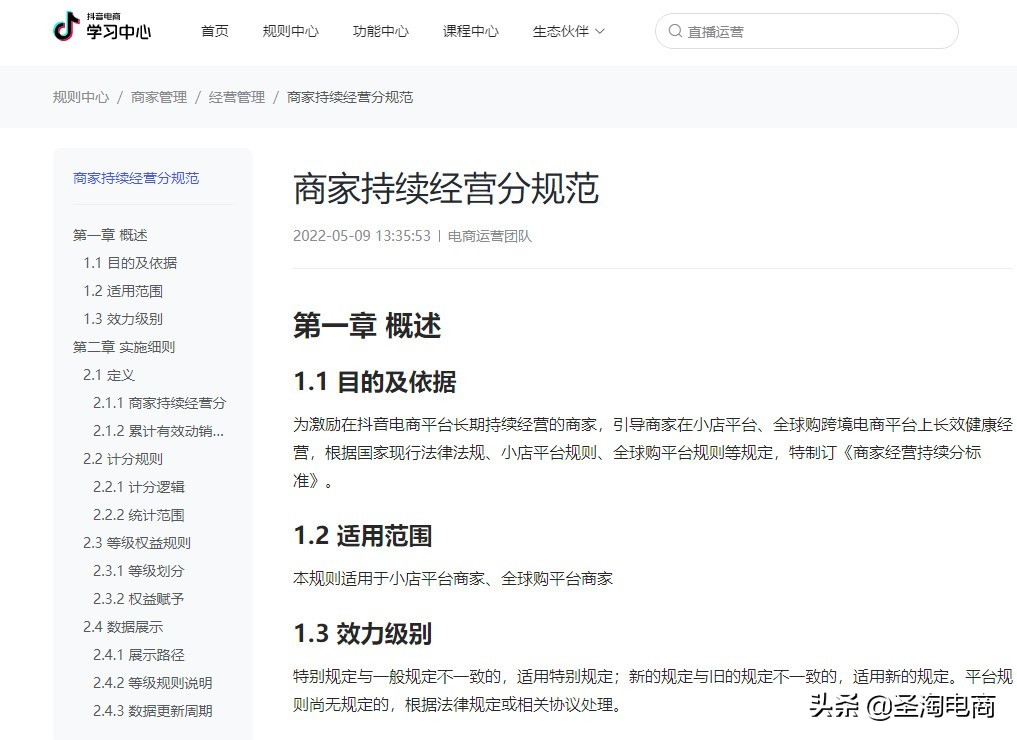Click the author name 电商运营团队

[490, 236]
